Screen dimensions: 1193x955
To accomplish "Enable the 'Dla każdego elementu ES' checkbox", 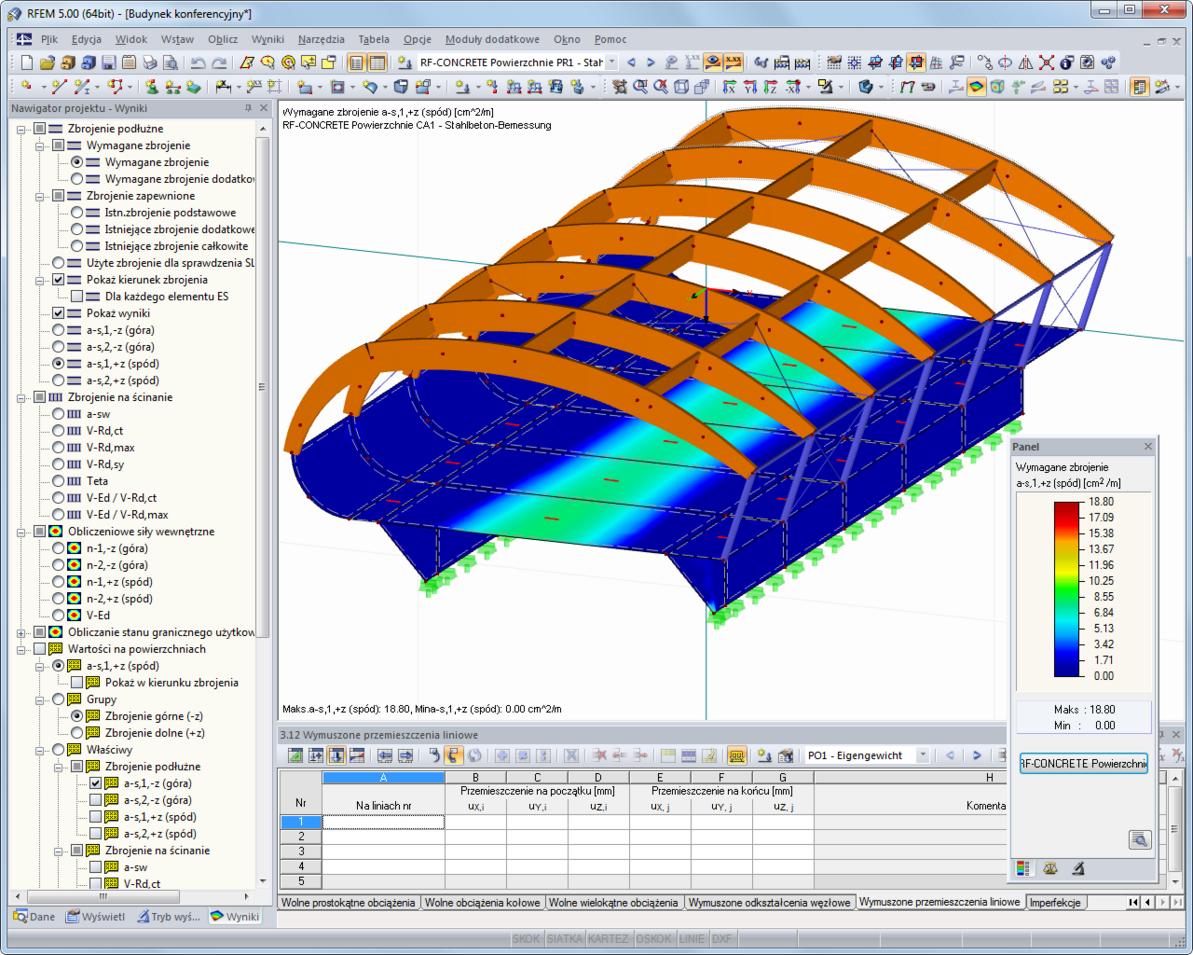I will point(77,296).
